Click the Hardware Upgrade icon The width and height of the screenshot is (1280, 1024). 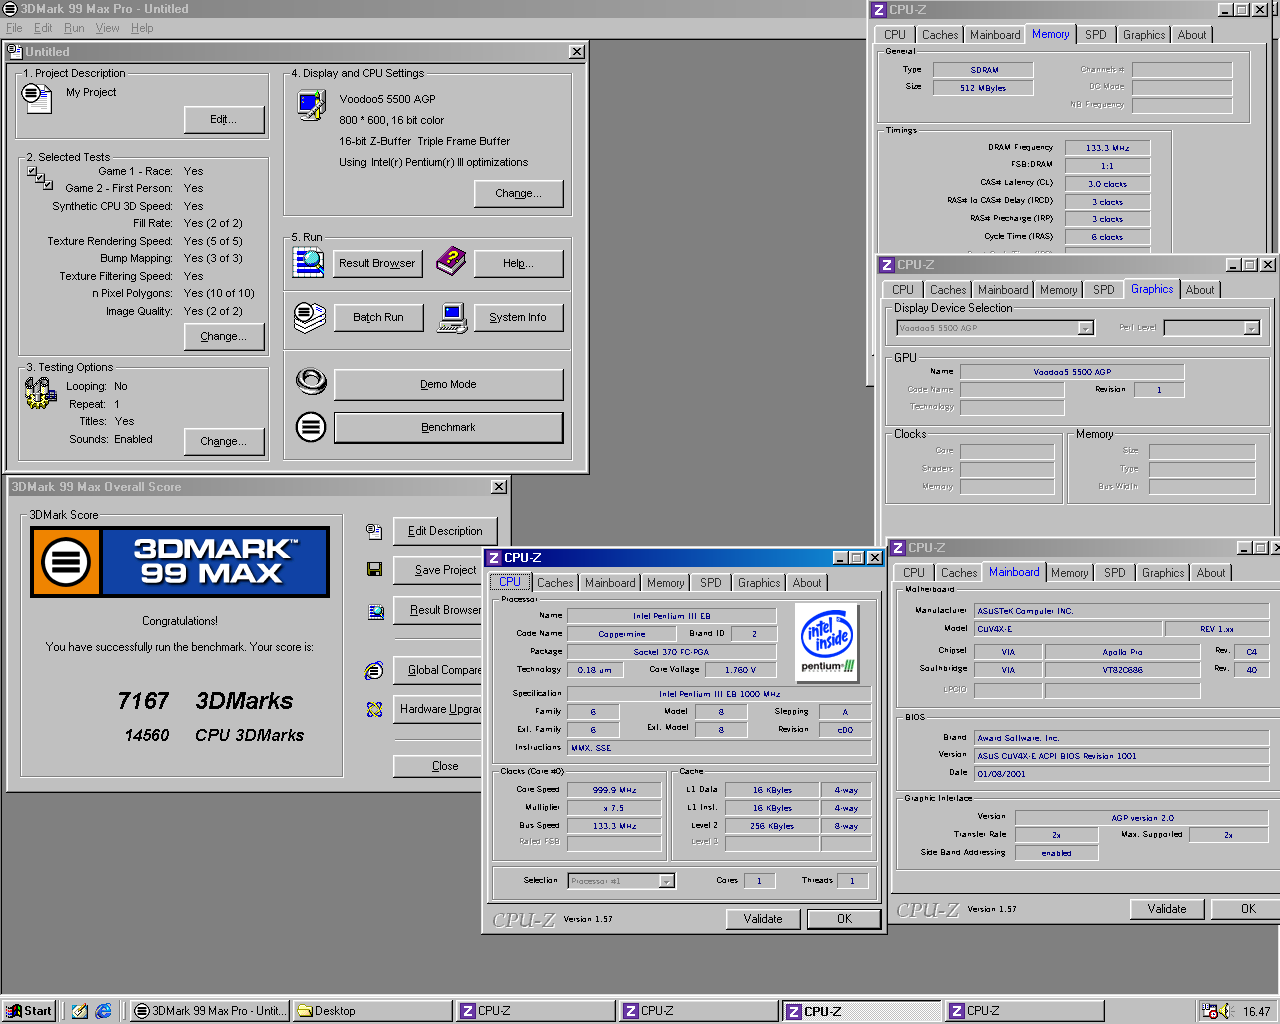point(374,709)
